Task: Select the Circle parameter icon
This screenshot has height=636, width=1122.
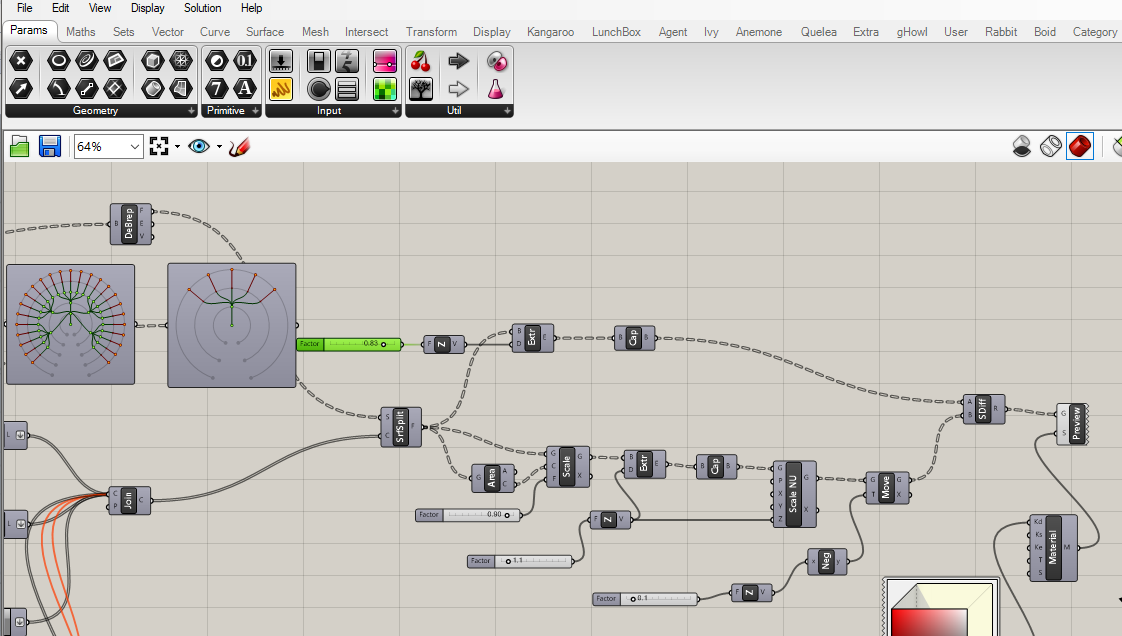Action: click(59, 61)
